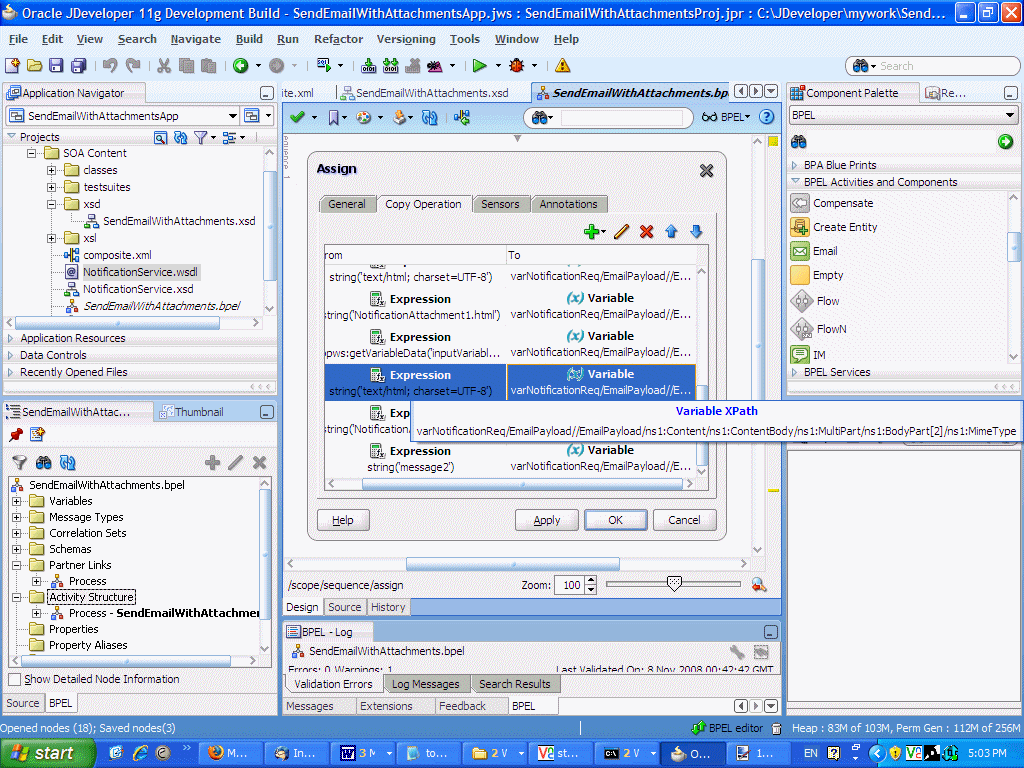The image size is (1024, 768).
Task: Click the Move Down blue arrow icon
Action: click(x=696, y=231)
